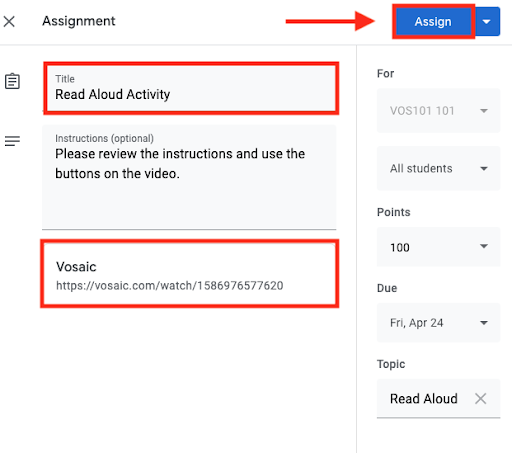Expand the VOS101 101 class dropdown

(438, 111)
